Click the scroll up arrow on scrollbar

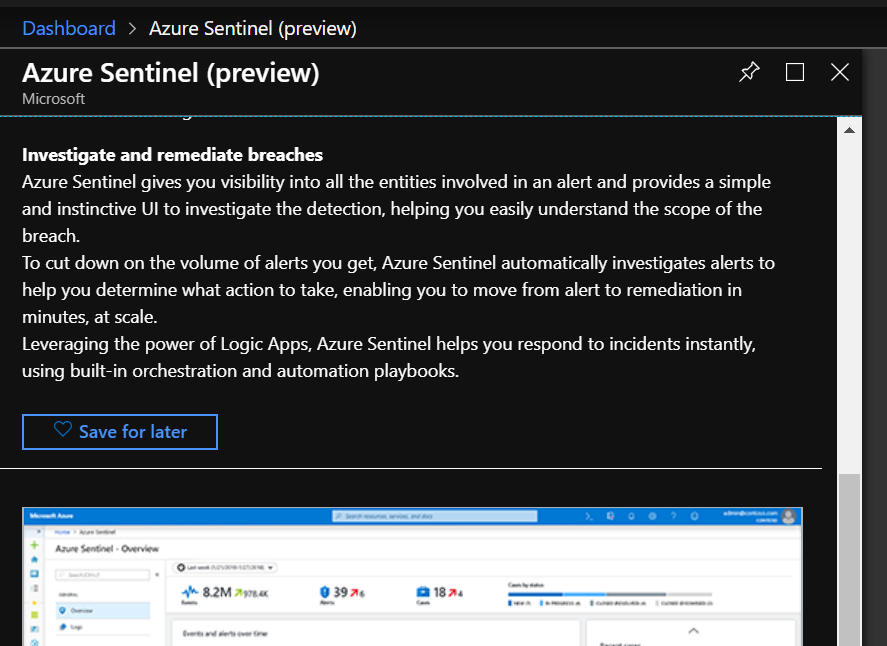point(849,130)
